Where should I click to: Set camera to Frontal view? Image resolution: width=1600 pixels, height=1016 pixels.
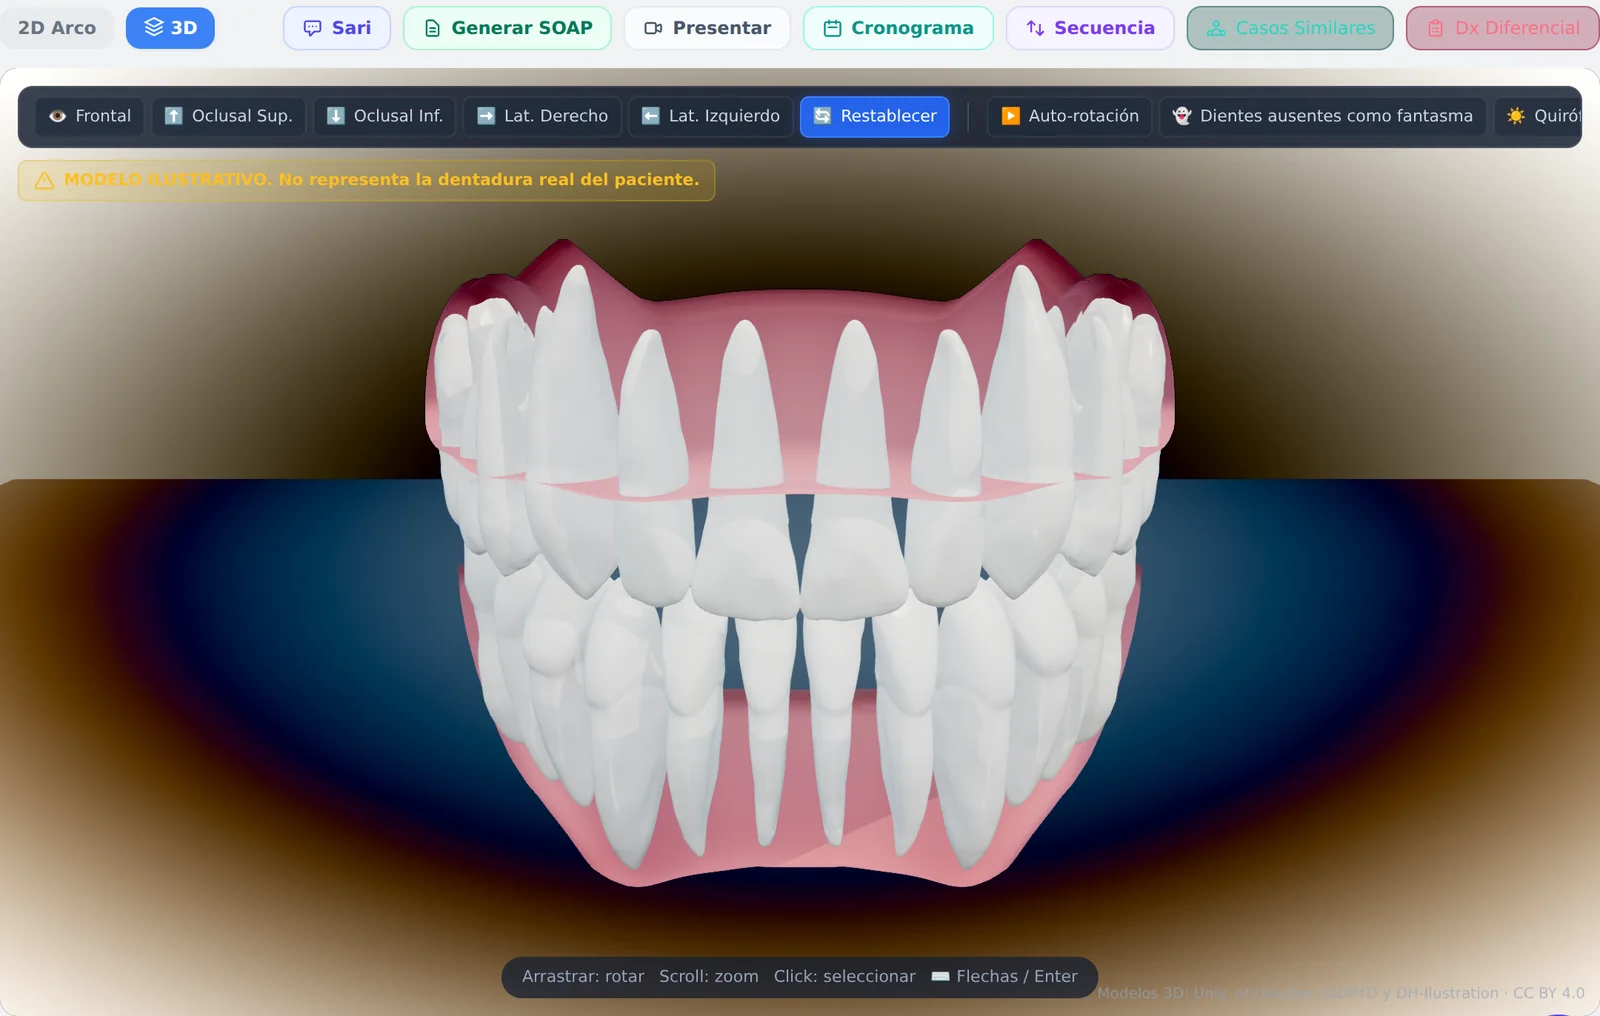(90, 116)
